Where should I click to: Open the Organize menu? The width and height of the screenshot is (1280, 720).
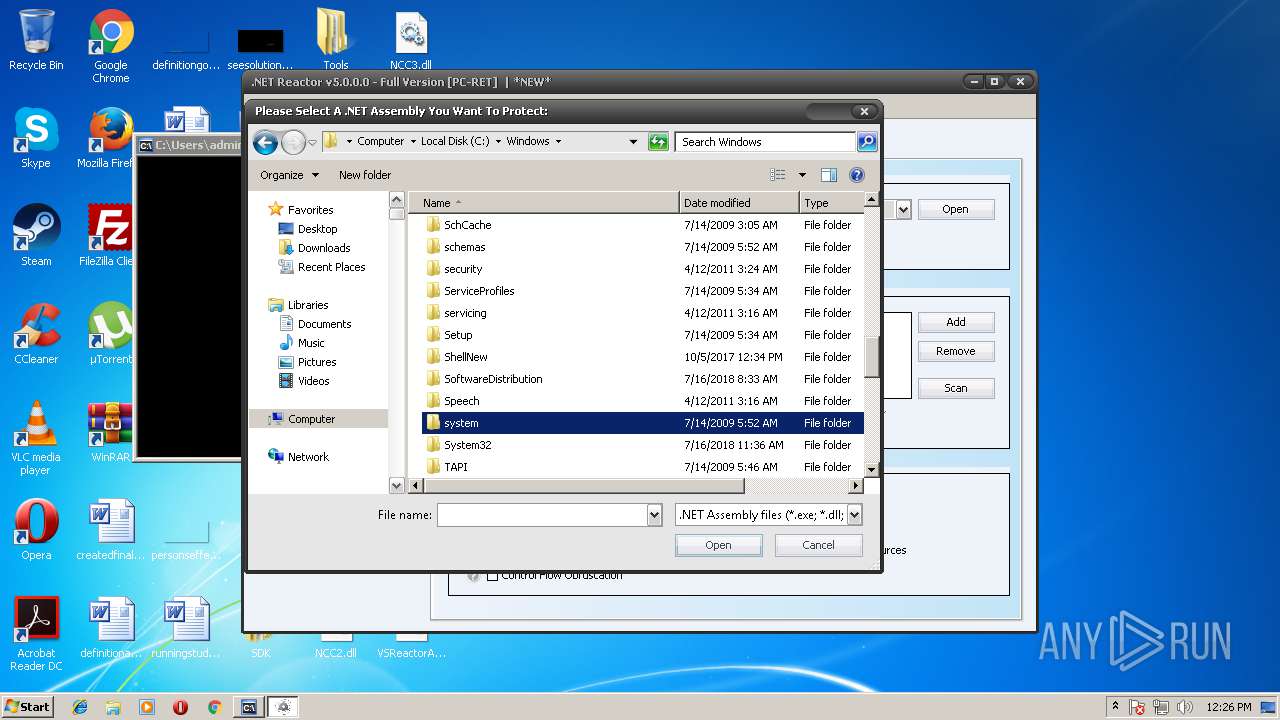(x=289, y=175)
